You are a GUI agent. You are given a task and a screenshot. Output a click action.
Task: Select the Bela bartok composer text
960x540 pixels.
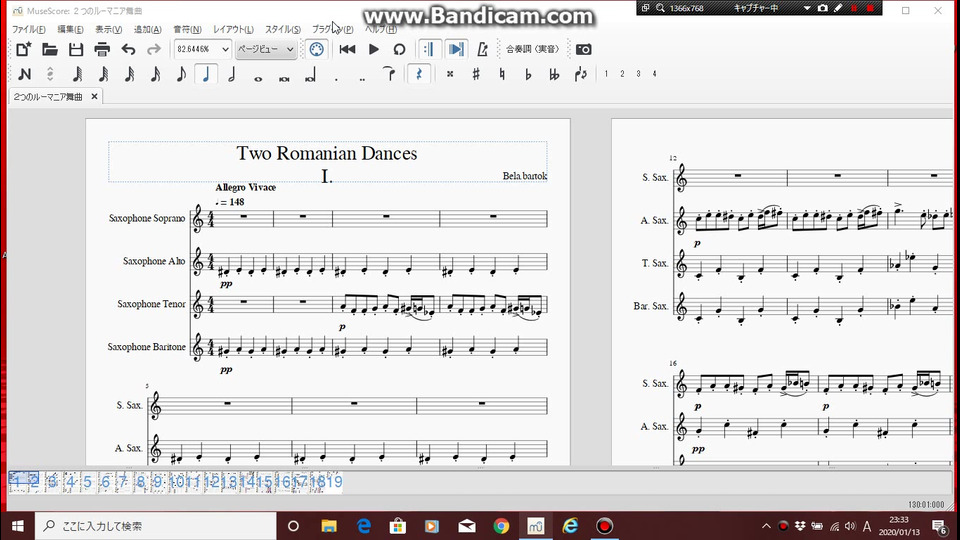[x=525, y=176]
